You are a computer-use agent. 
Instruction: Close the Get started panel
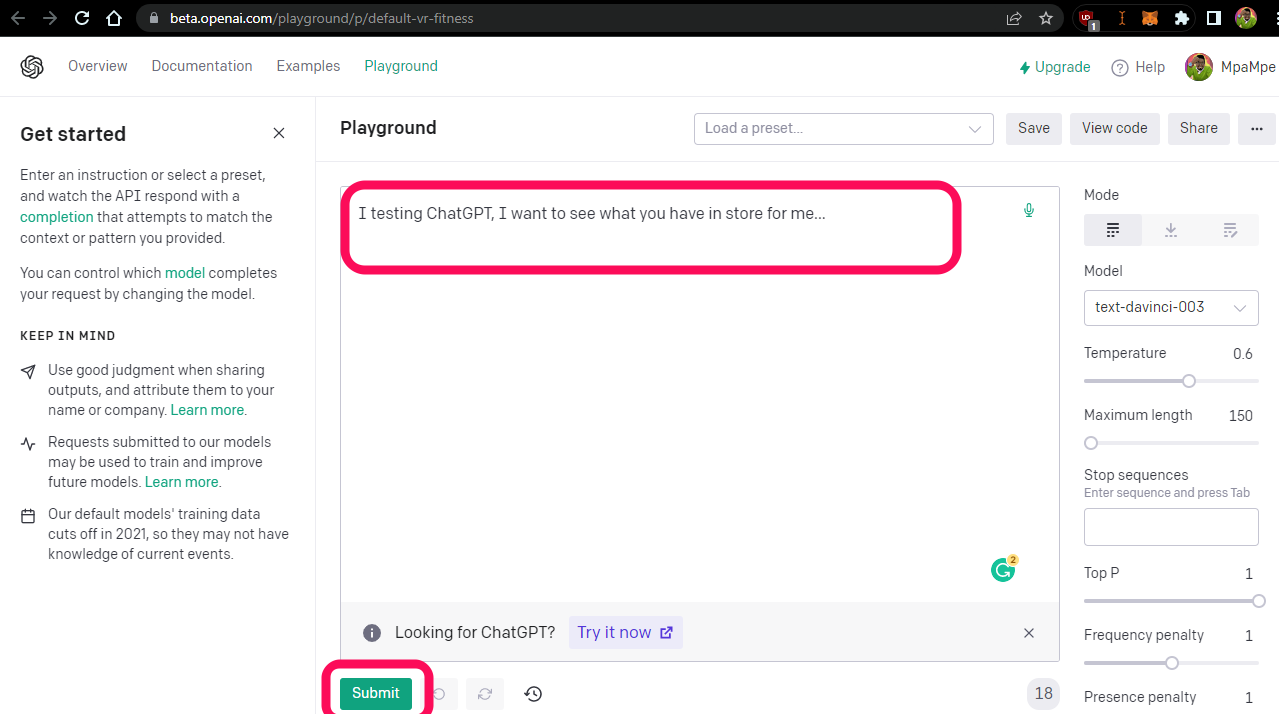tap(279, 133)
